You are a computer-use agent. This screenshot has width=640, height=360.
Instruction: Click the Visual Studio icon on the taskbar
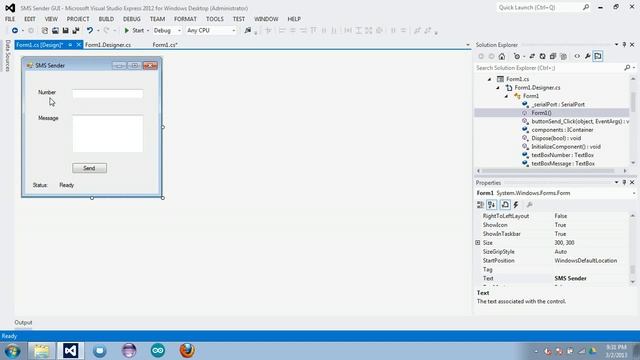click(x=70, y=351)
